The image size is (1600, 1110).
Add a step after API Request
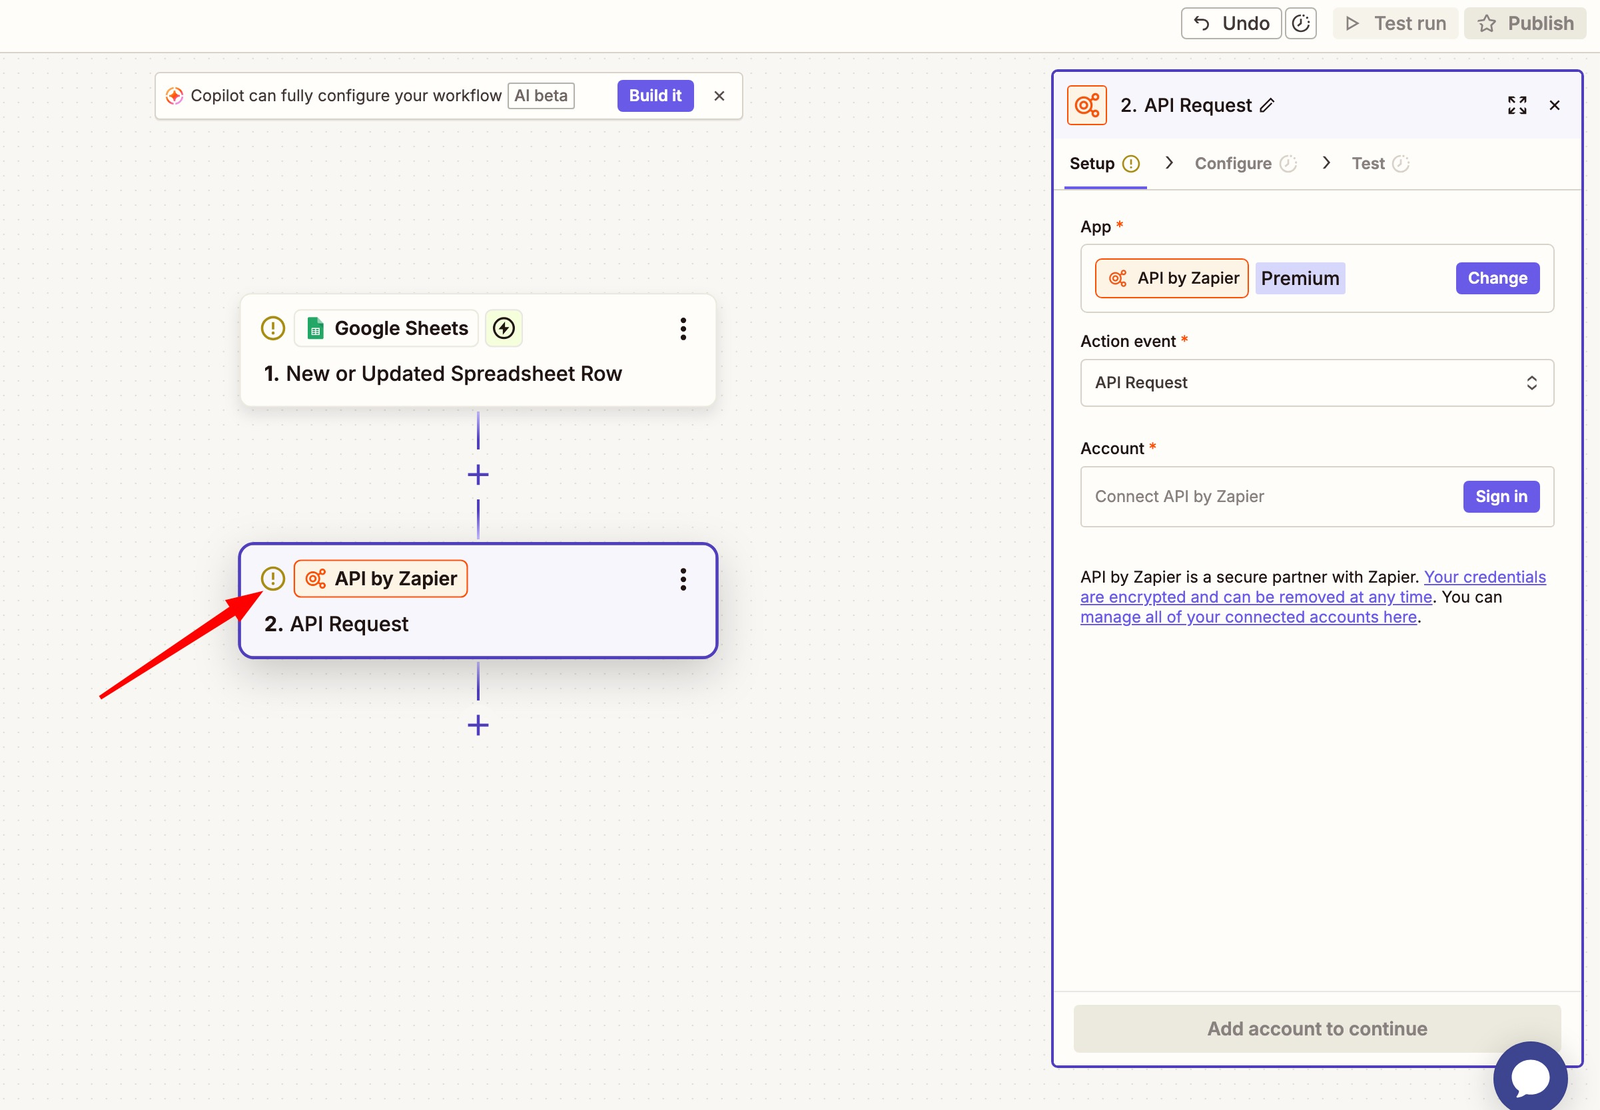tap(478, 725)
